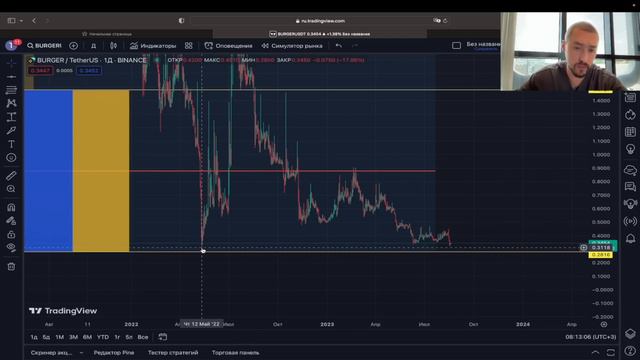This screenshot has height=360, width=640.
Task: Hide all drawings with eye icon
Action: click(x=11, y=247)
